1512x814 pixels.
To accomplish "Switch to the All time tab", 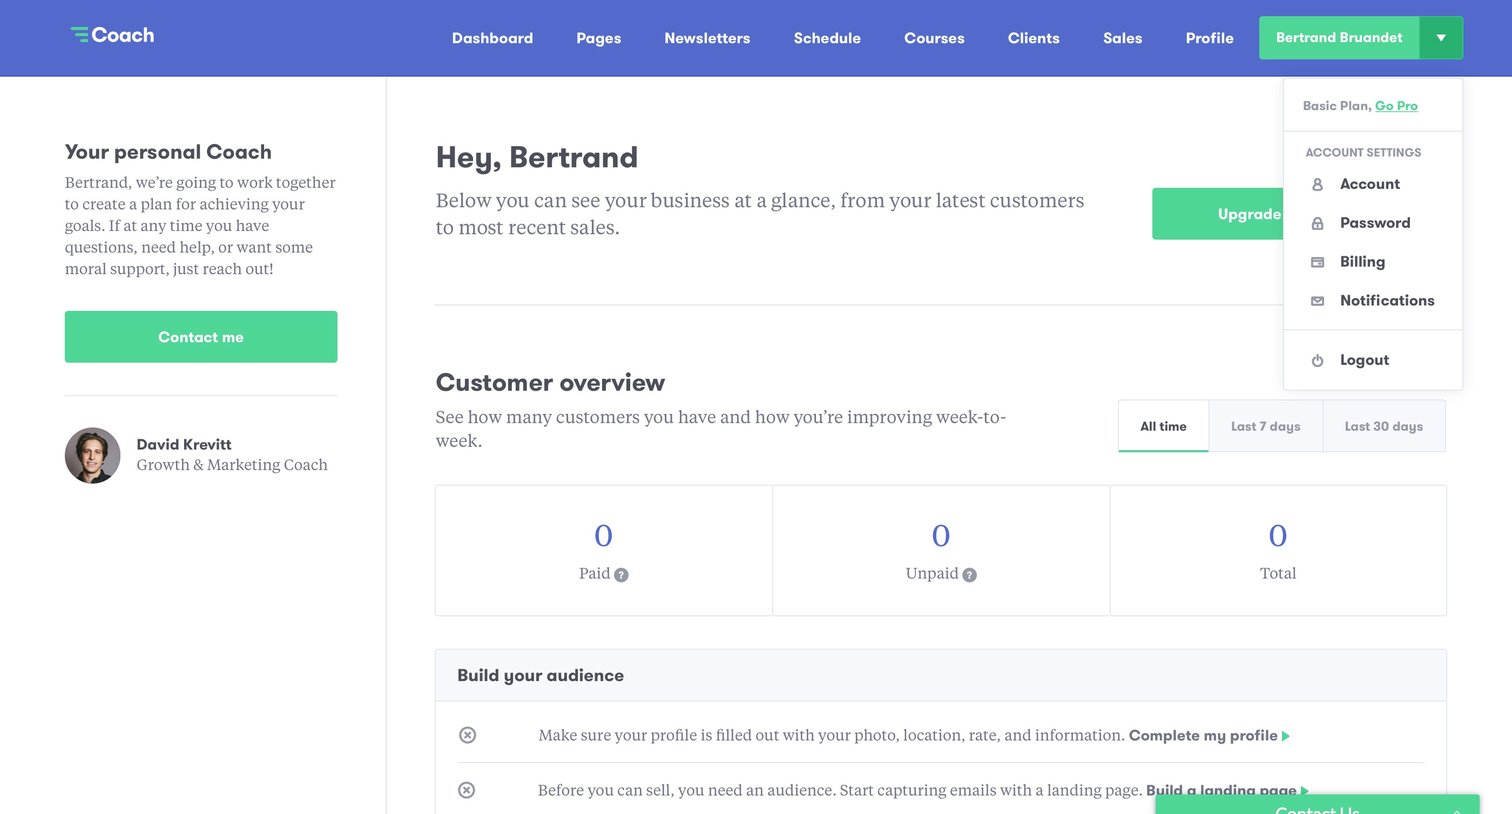I will [x=1164, y=426].
